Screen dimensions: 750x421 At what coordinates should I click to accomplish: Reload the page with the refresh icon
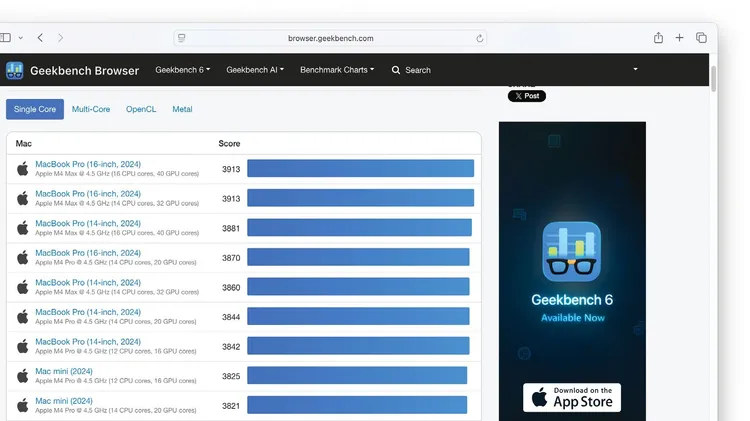pos(479,38)
